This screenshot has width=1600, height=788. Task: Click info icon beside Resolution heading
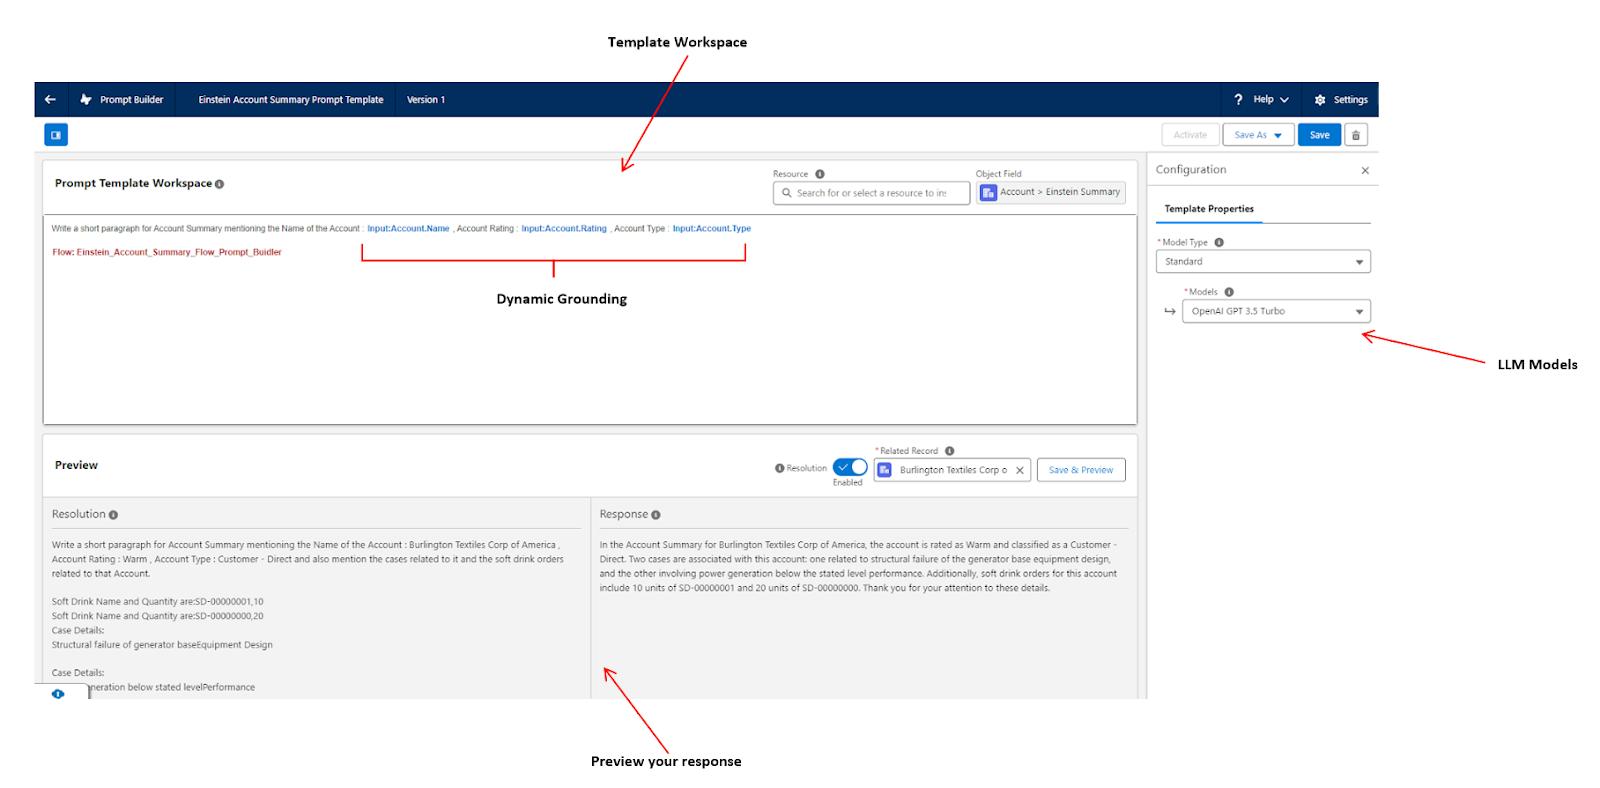(113, 515)
